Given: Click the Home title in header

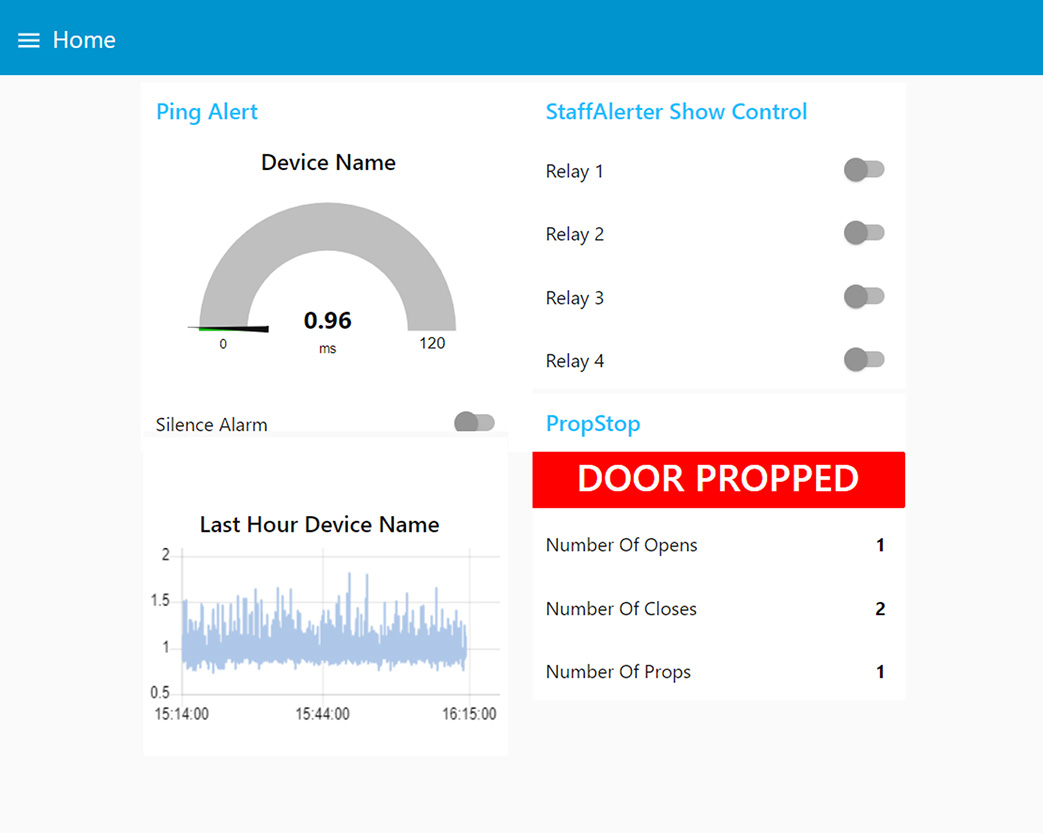Looking at the screenshot, I should coord(84,40).
